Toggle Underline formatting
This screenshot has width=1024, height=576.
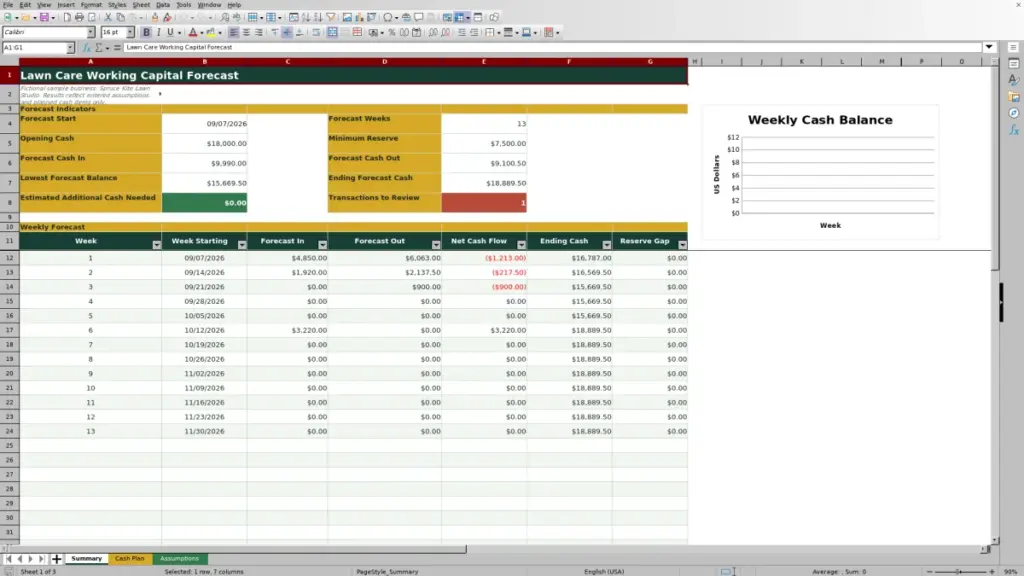pos(170,32)
